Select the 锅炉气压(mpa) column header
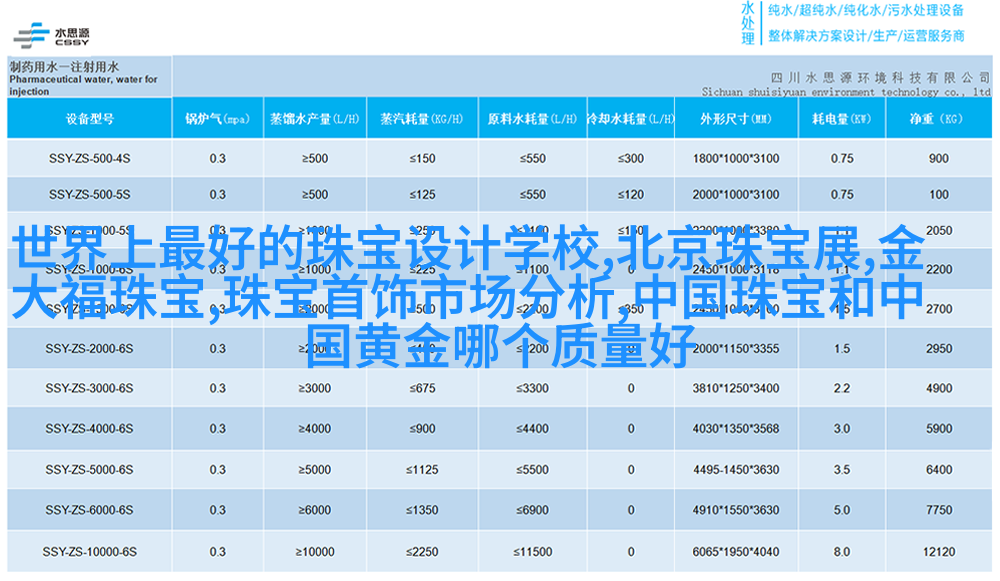 [217, 119]
